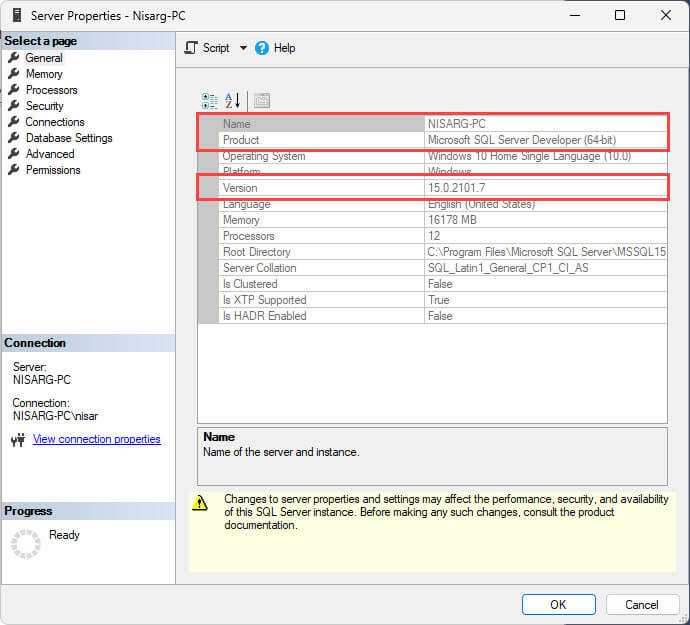This screenshot has height=625, width=690.
Task: Click the Permissions page wrench icon
Action: (x=14, y=169)
